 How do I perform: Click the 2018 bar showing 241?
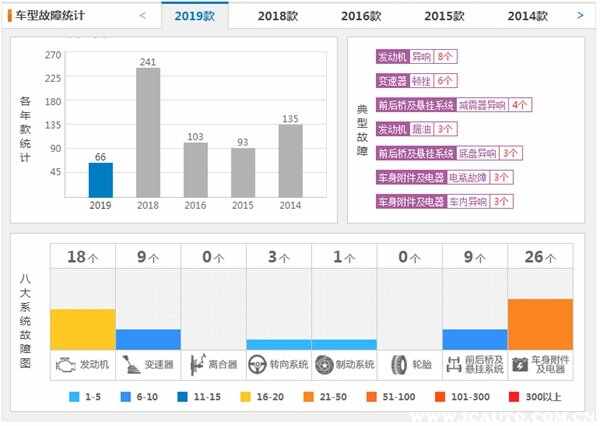click(148, 132)
